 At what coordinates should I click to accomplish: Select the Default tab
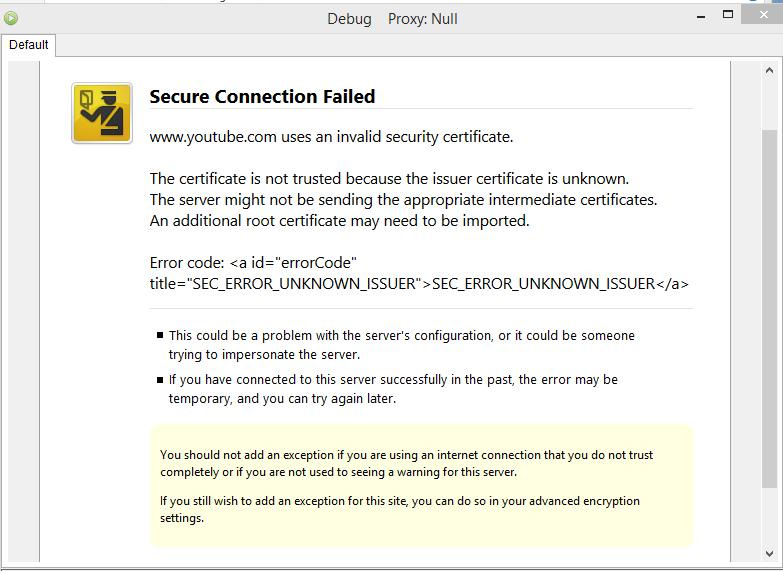click(x=29, y=45)
